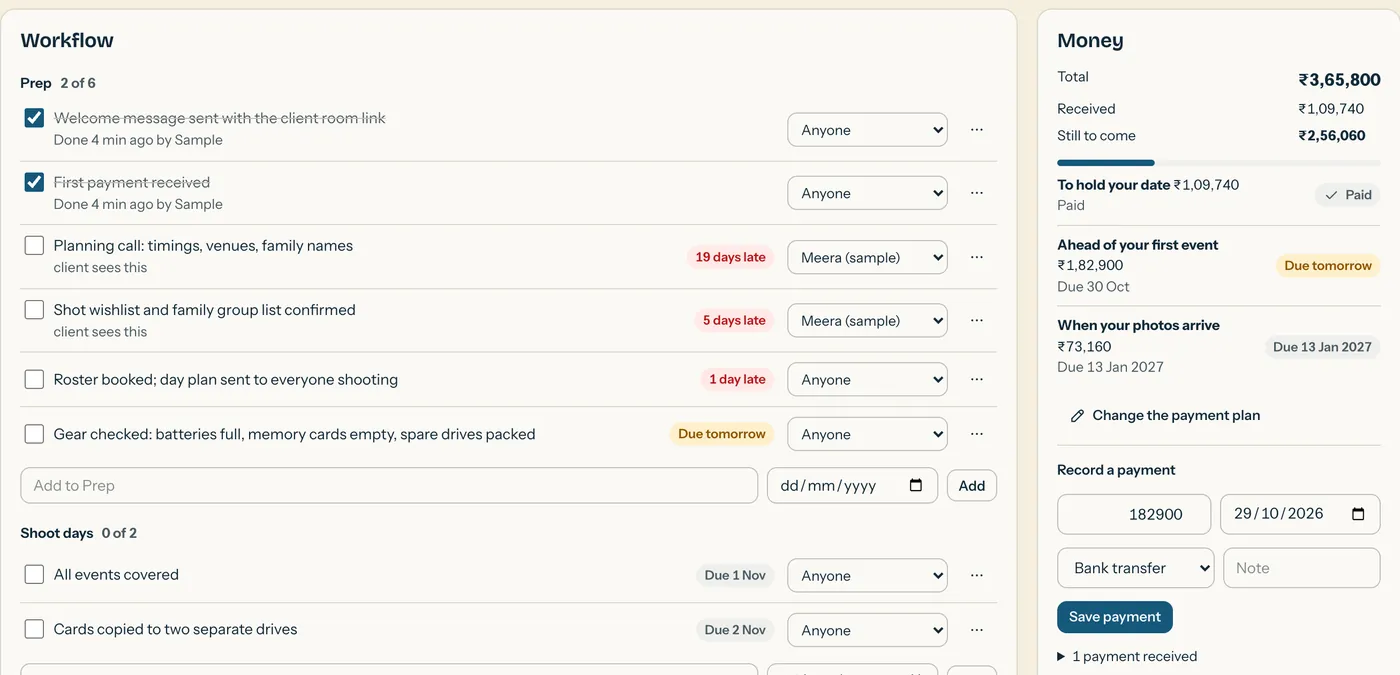Viewport: 1400px width, 675px height.
Task: Click the Due 2 Nov badge
Action: pyautogui.click(x=735, y=630)
